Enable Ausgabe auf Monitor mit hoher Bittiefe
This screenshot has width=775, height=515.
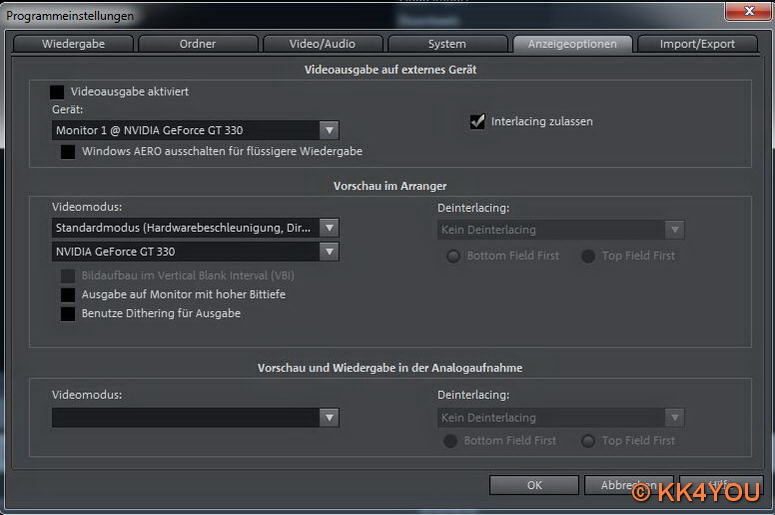(68, 295)
